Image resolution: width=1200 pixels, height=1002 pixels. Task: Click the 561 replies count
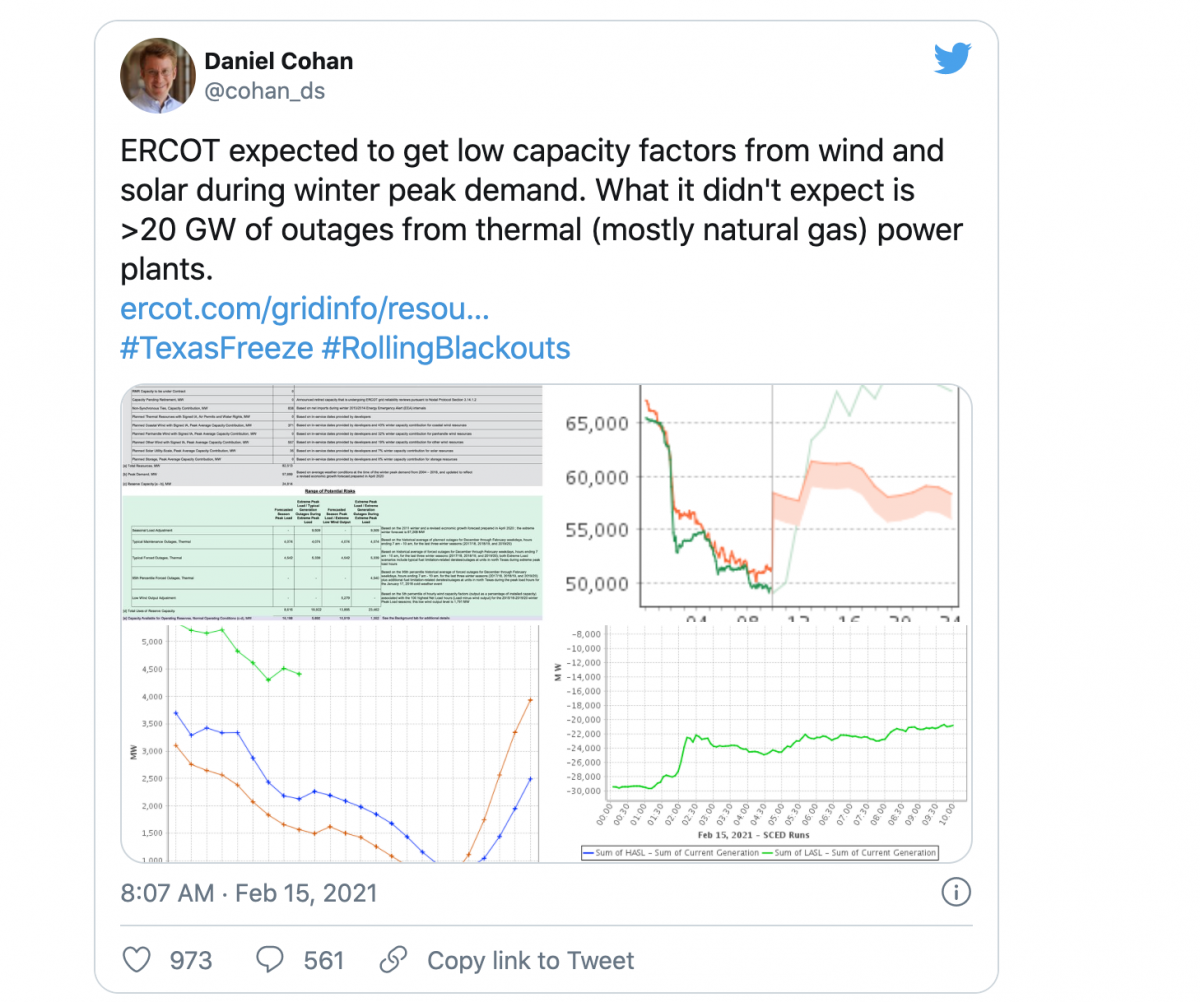coord(324,961)
